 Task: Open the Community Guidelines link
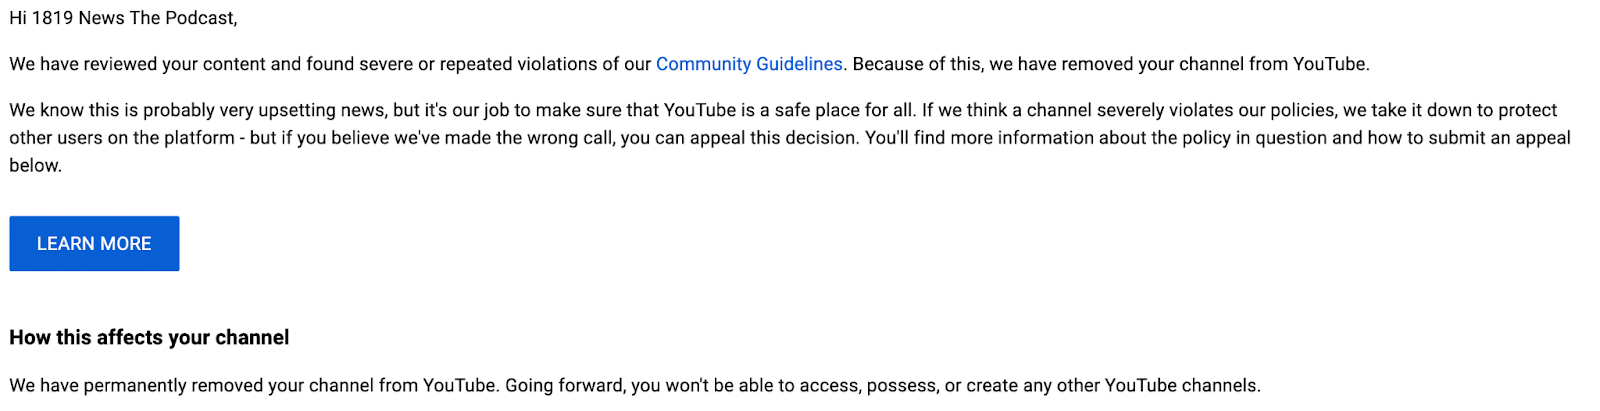tap(749, 64)
